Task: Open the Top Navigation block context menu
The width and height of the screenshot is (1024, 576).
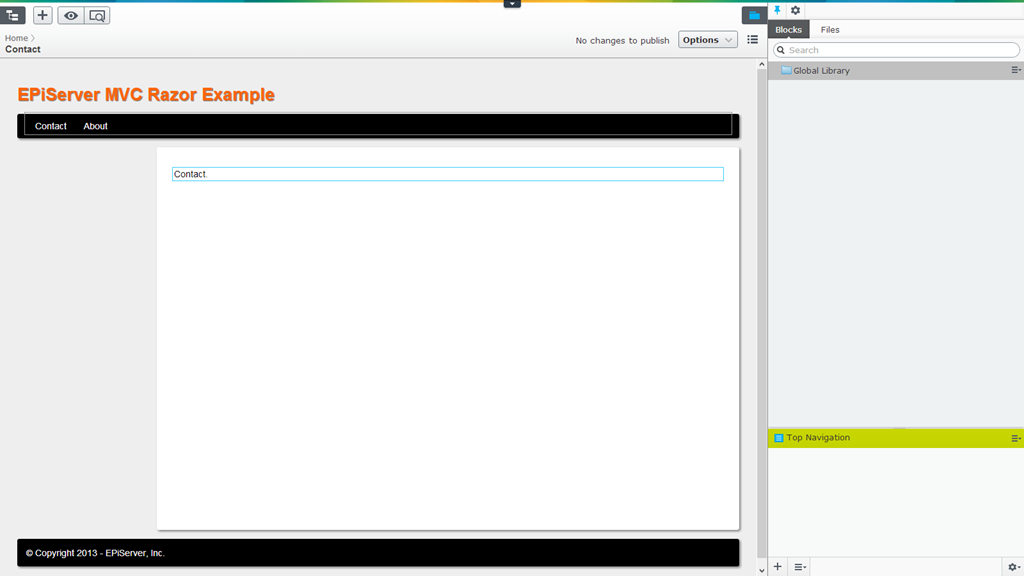Action: pos(1015,438)
